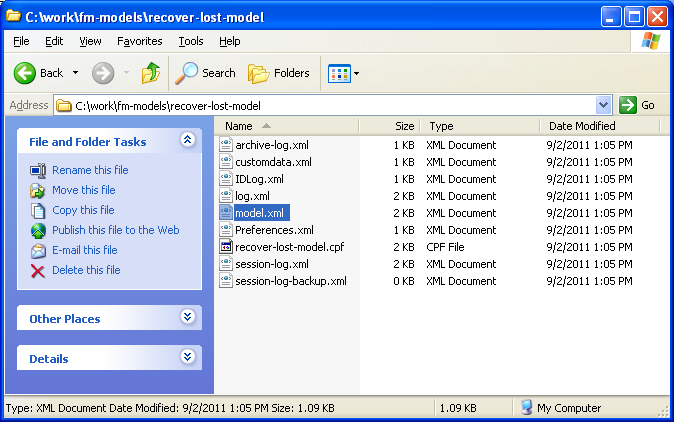Click the Move task folder icon

pos(38,190)
